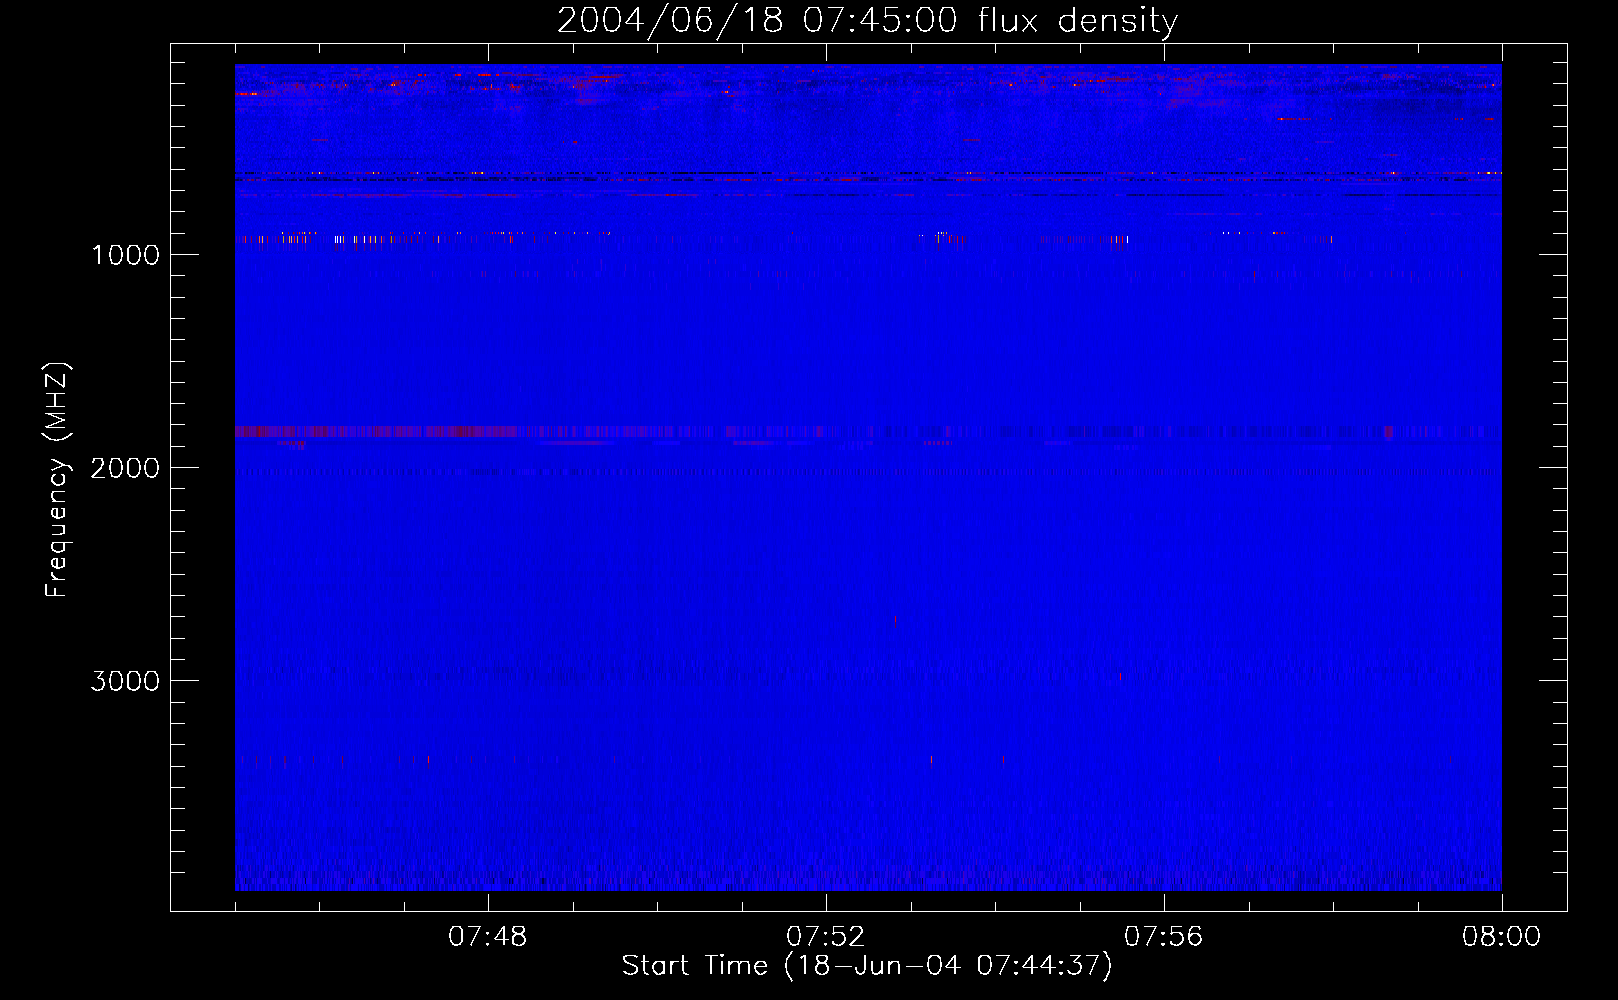The image size is (1618, 1000).
Task: Click the 'Start Time (18-Jun-04 07:44:37)' label
Action: 867,966
